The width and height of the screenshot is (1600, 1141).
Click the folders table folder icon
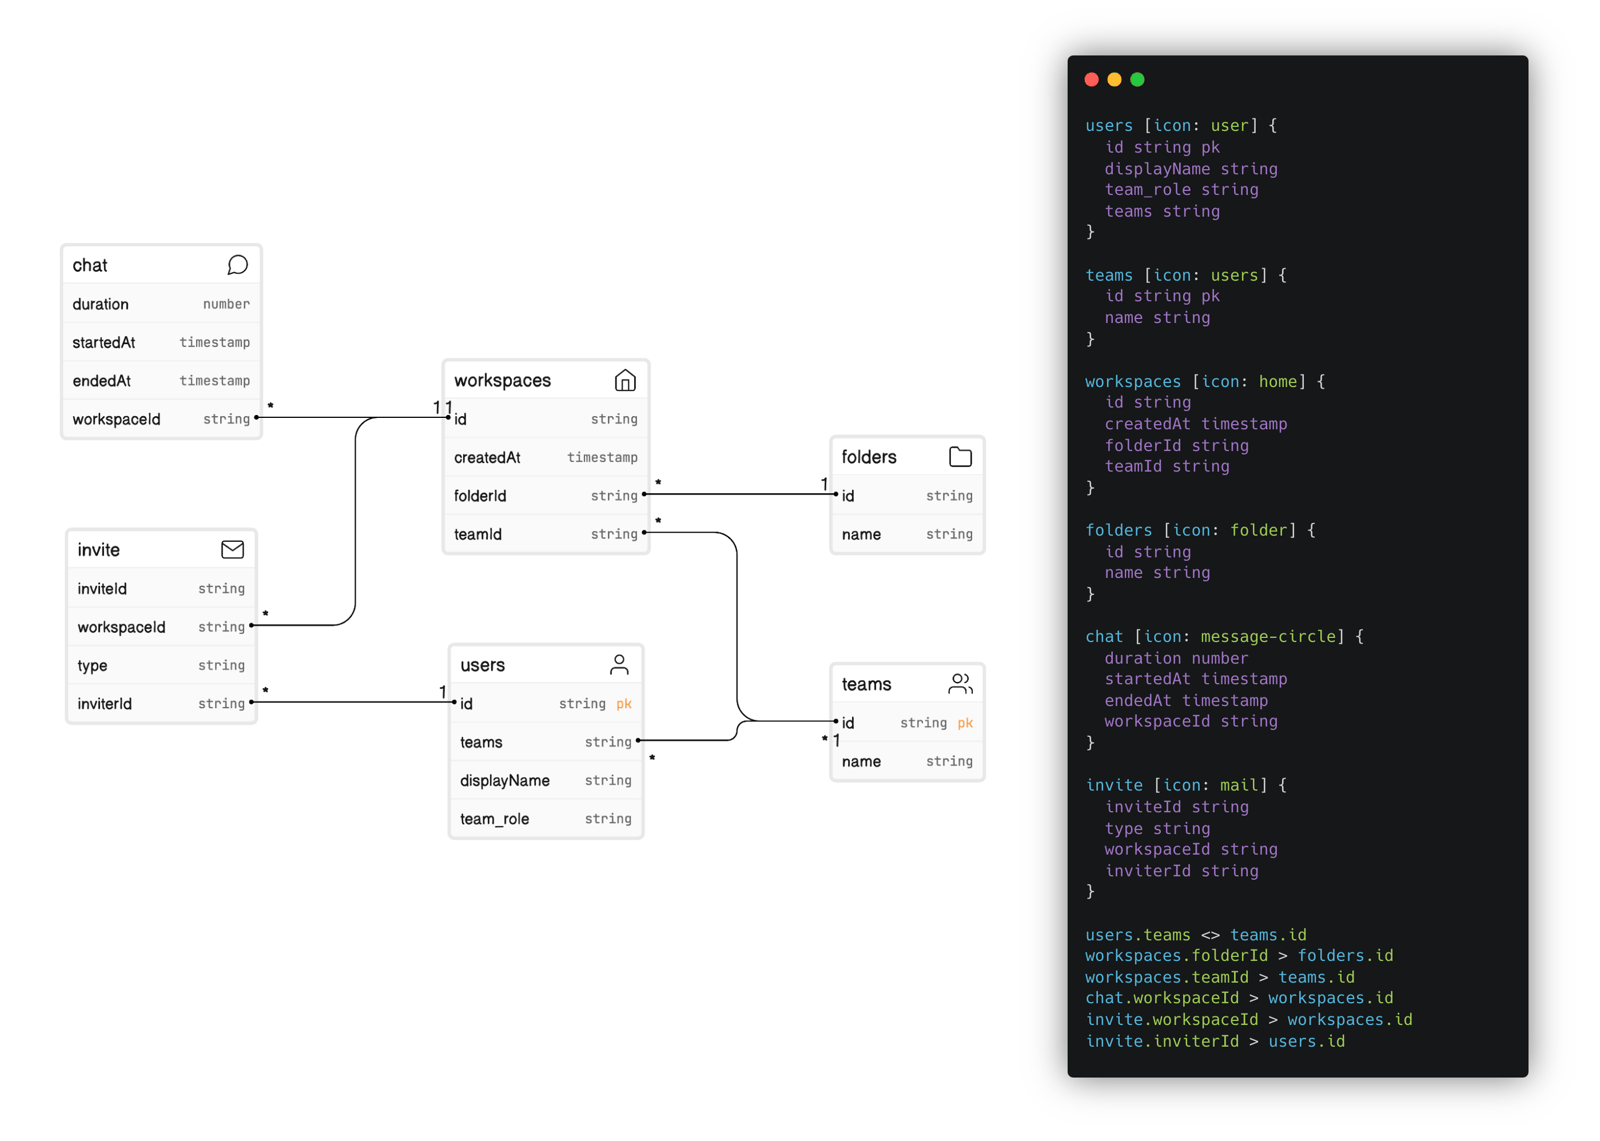coord(960,457)
